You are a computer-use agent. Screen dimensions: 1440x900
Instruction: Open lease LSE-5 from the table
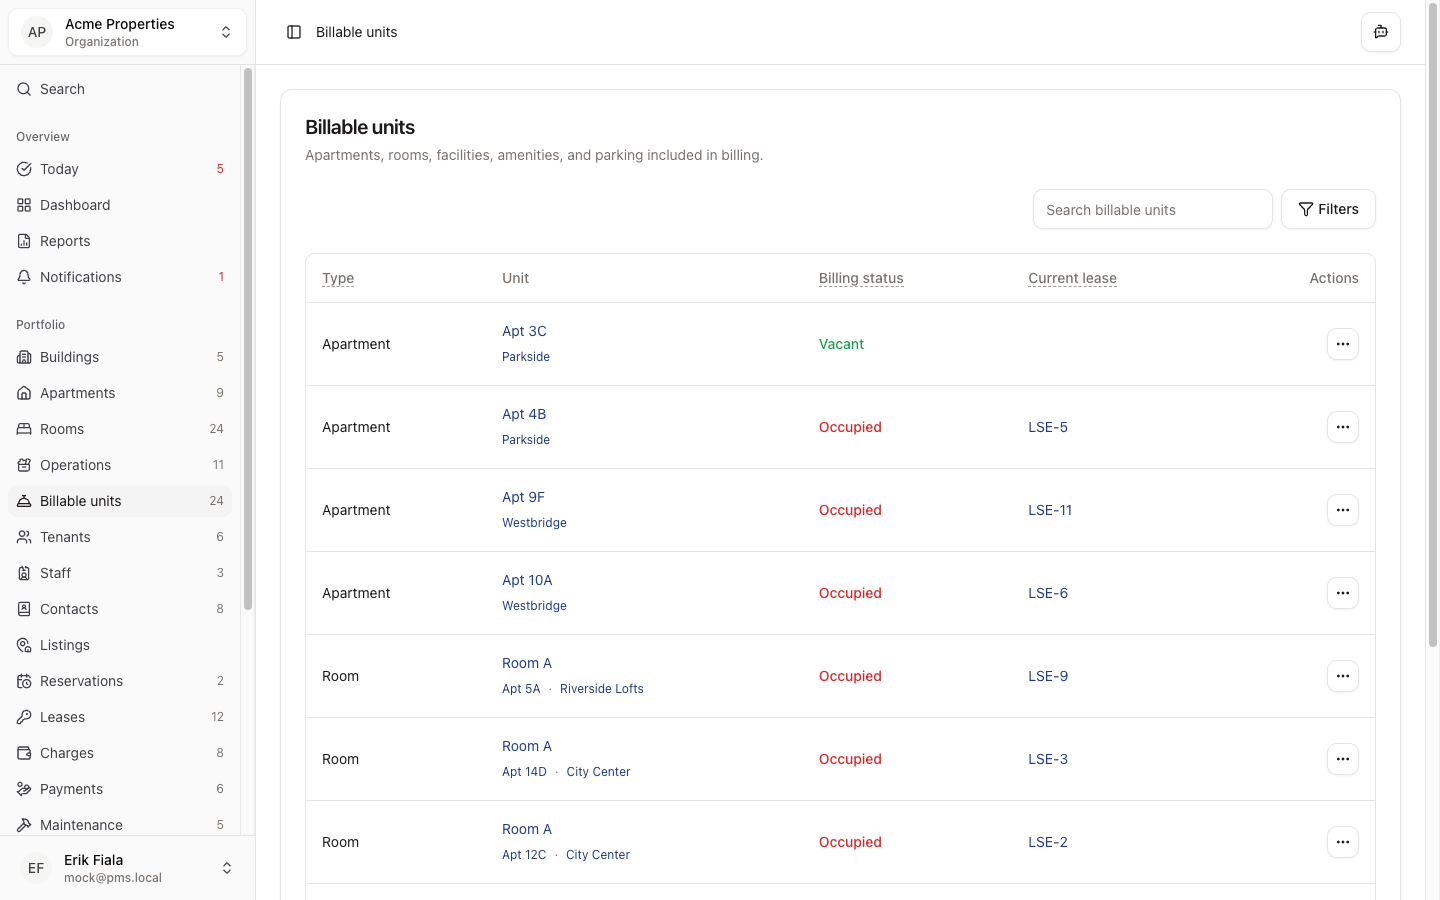click(1048, 427)
